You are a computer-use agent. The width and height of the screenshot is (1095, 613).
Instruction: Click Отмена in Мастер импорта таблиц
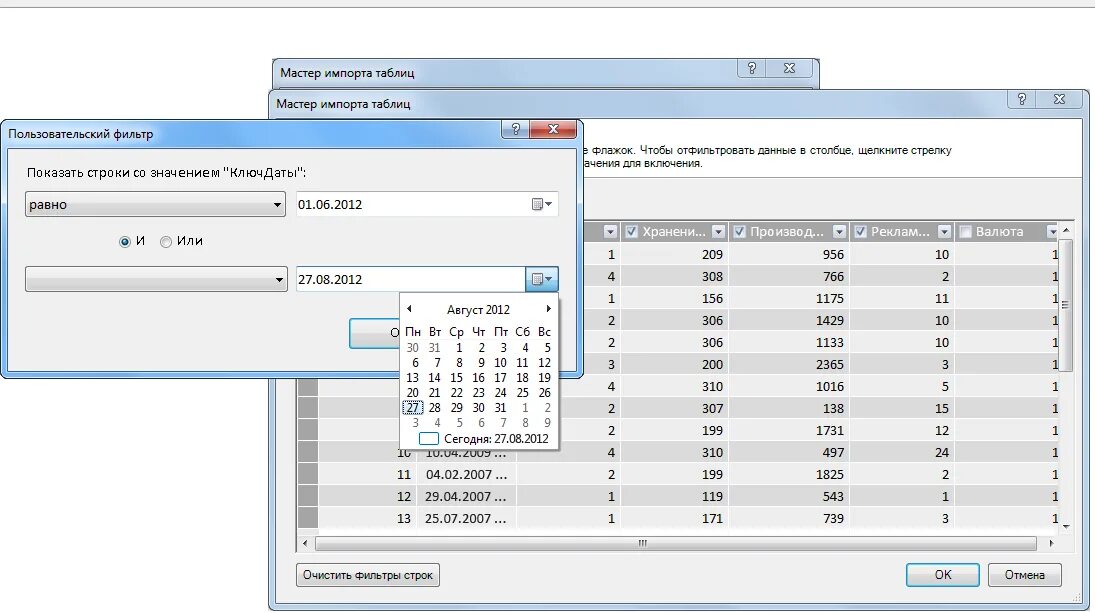(1024, 575)
